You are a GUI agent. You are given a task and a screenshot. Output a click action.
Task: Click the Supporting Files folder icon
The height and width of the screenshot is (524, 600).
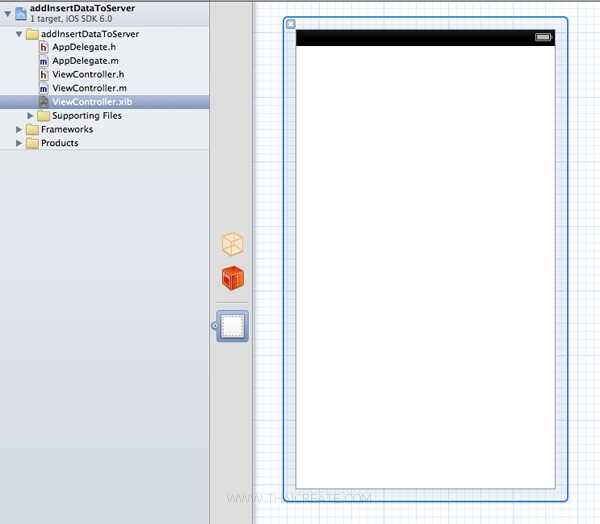(44, 116)
